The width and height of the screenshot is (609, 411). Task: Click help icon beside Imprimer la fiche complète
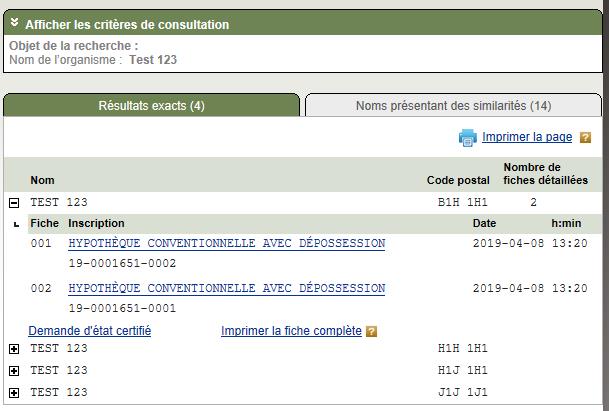pos(371,331)
